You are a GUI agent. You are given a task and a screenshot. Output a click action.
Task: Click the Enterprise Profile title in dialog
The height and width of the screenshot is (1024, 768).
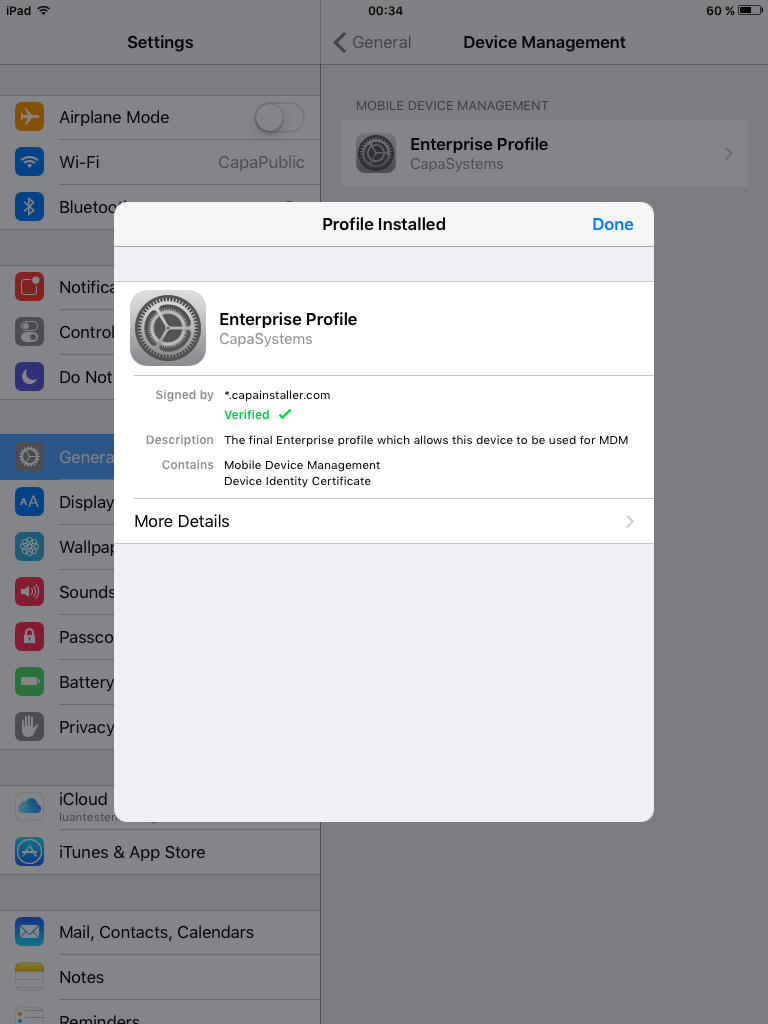point(288,319)
